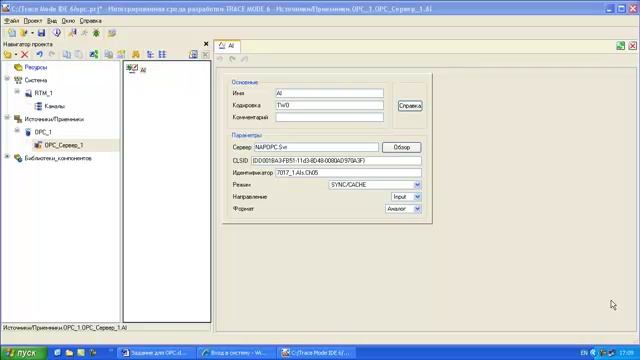The image size is (640, 360).
Task: Click the red X editor close icon
Action: pyautogui.click(x=632, y=46)
